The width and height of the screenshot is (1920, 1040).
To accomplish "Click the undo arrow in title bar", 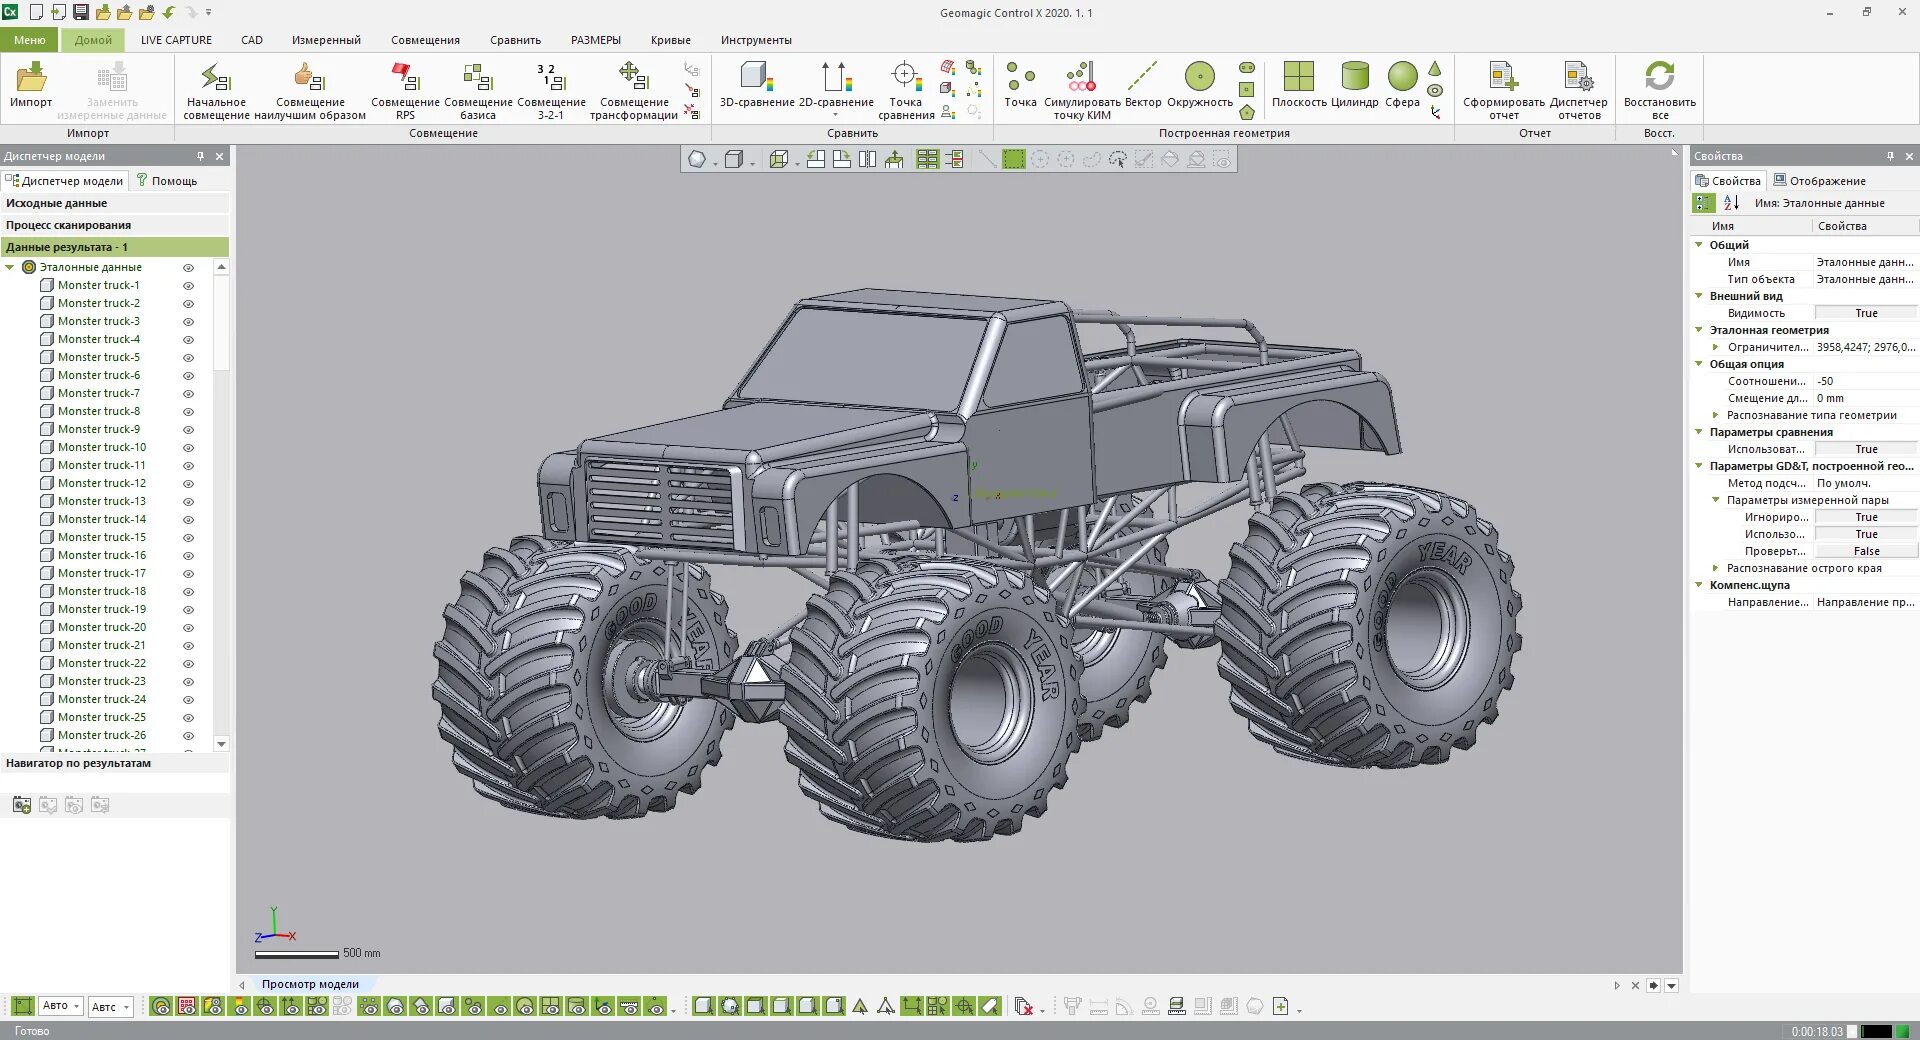I will click(x=169, y=12).
